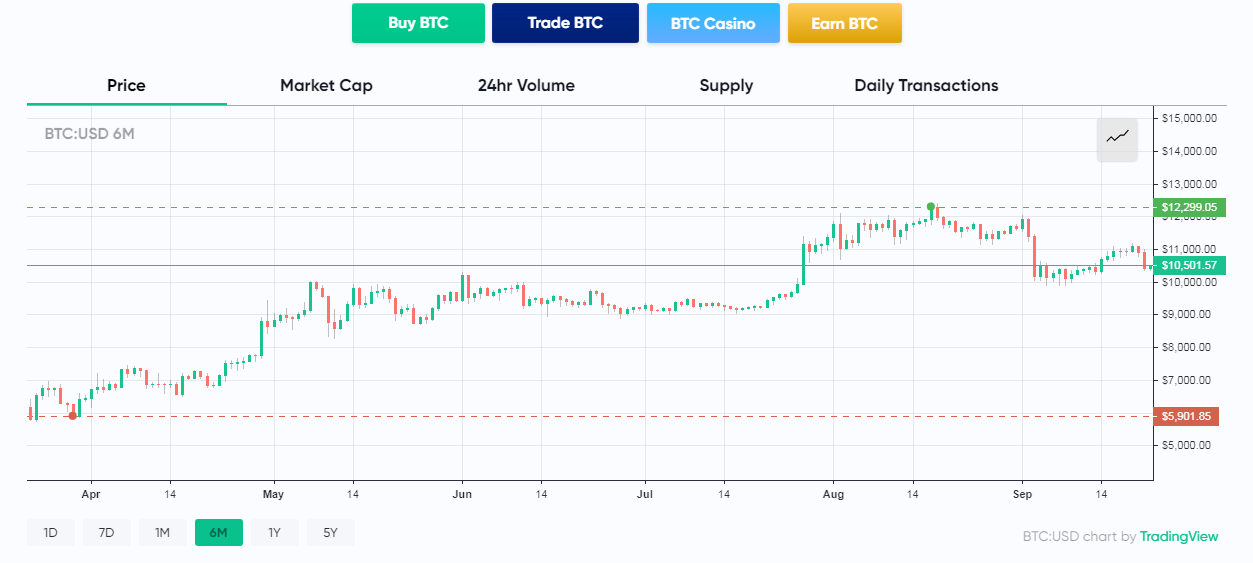Click the Earn BTC button
The height and width of the screenshot is (563, 1253).
click(x=844, y=23)
